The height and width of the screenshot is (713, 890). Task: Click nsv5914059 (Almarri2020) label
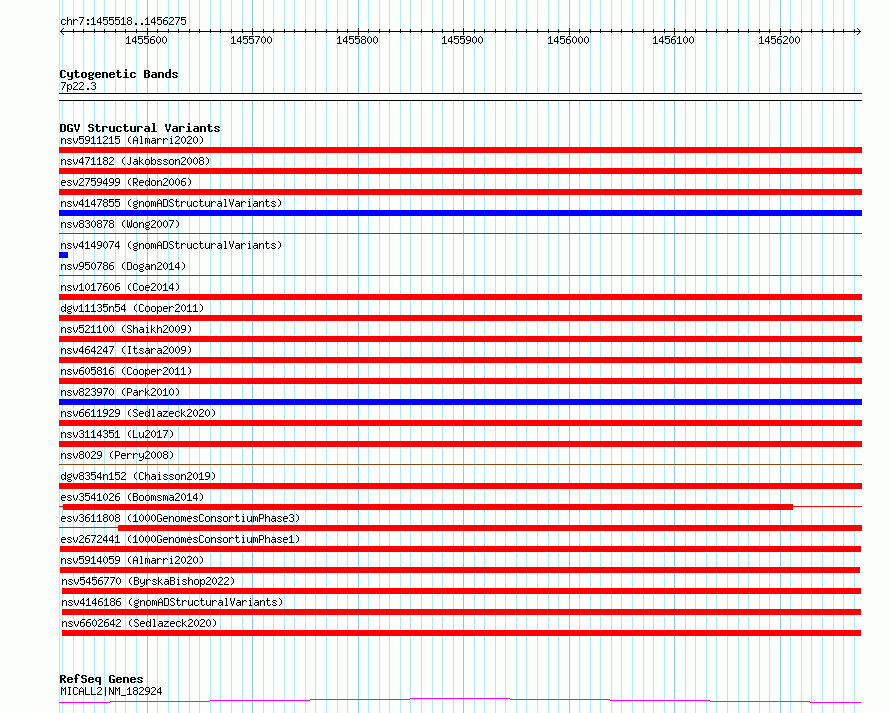tap(132, 560)
